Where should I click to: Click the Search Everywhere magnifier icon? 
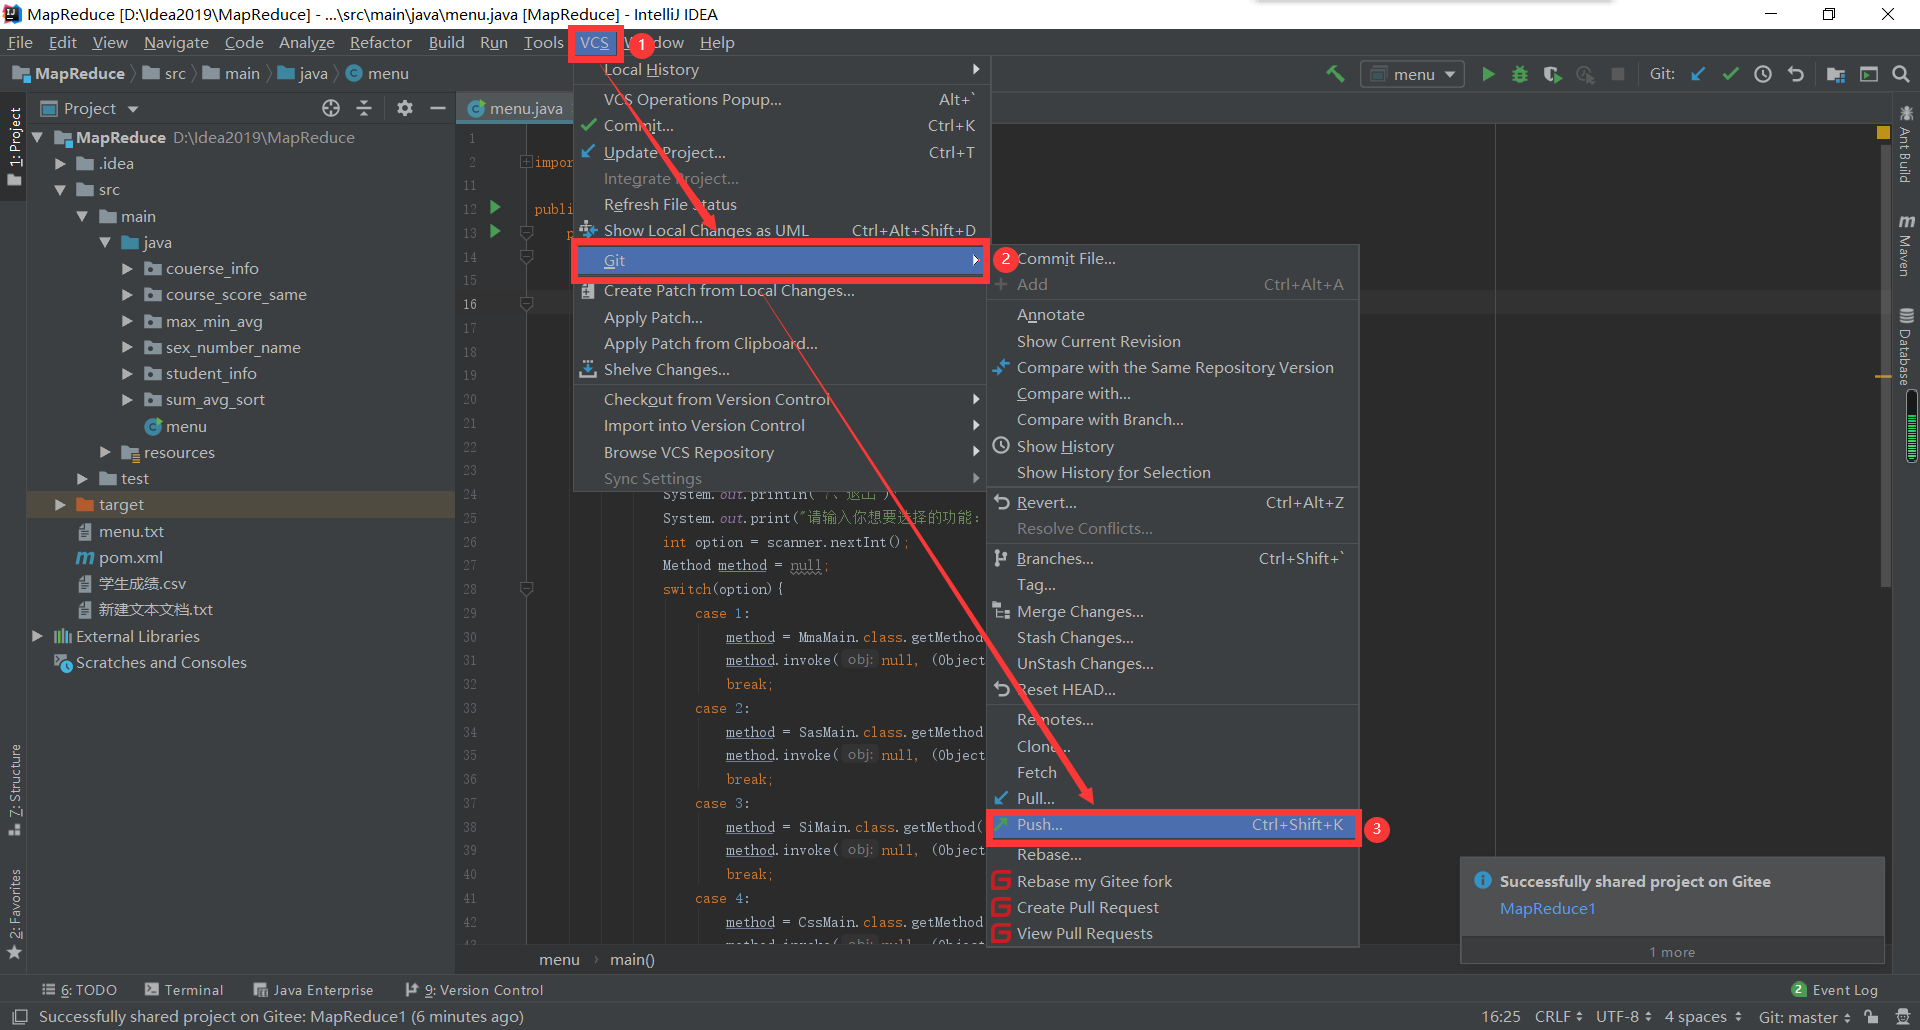[1901, 74]
